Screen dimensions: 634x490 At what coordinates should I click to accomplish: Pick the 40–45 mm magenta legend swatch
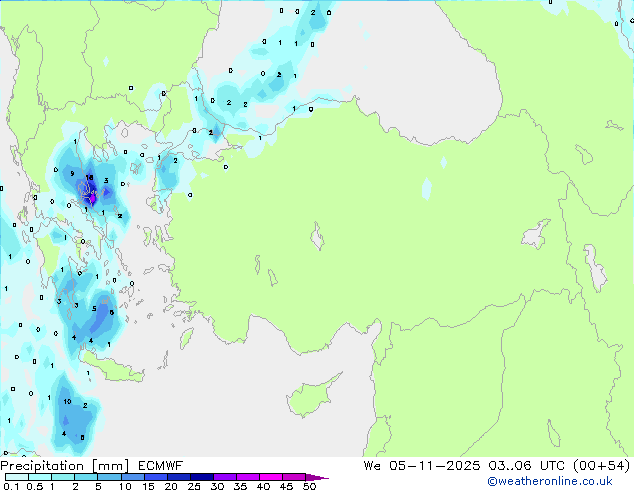(271, 477)
